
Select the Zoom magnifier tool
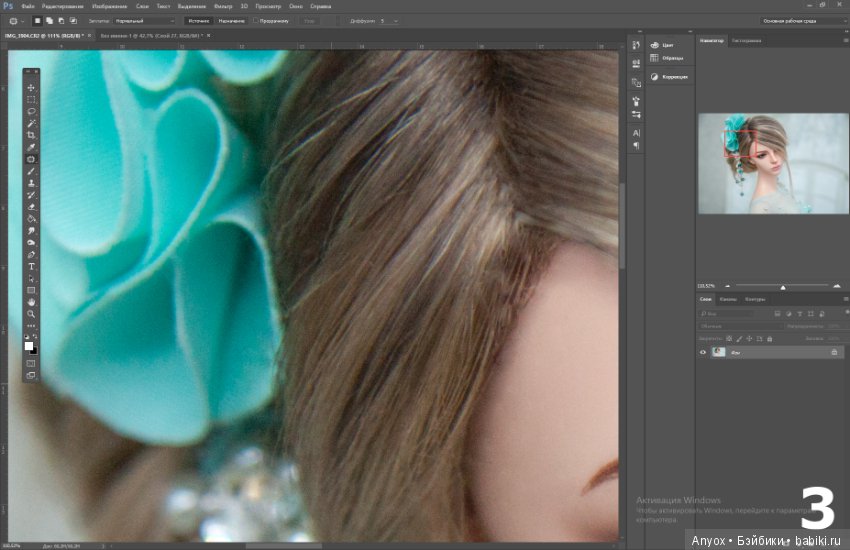tap(31, 314)
